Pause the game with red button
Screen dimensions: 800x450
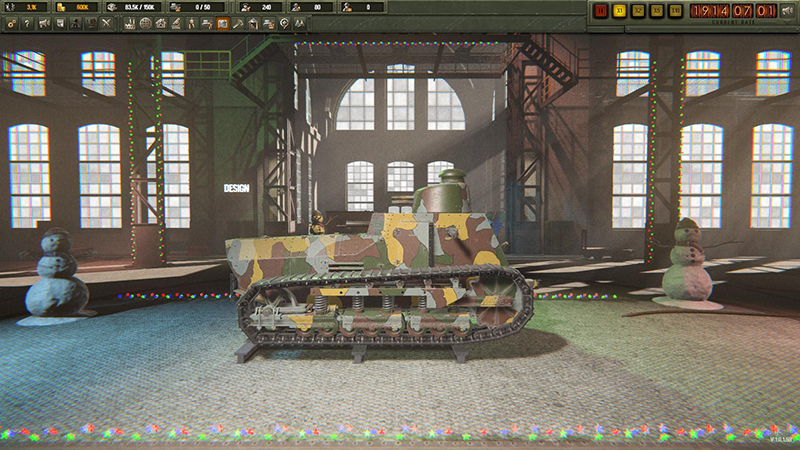point(601,11)
